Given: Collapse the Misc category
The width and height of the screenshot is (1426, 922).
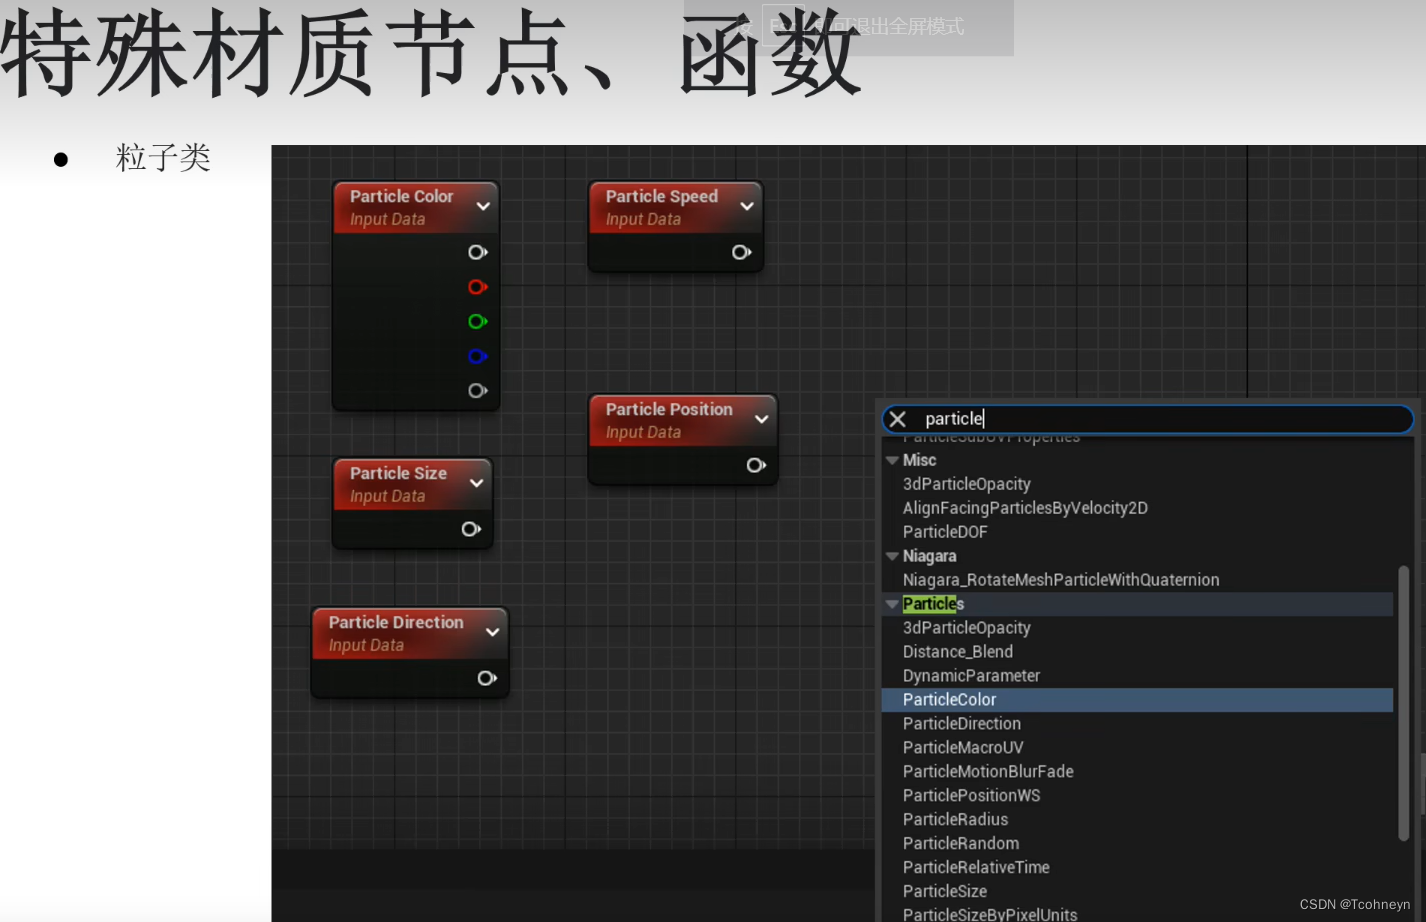Looking at the screenshot, I should click(892, 460).
